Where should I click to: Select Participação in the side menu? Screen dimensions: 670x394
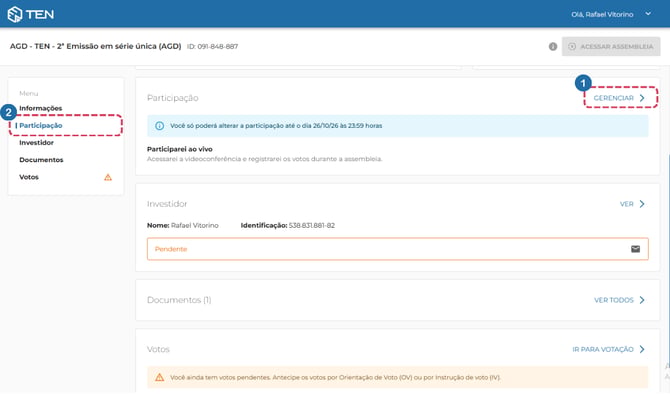pos(41,125)
